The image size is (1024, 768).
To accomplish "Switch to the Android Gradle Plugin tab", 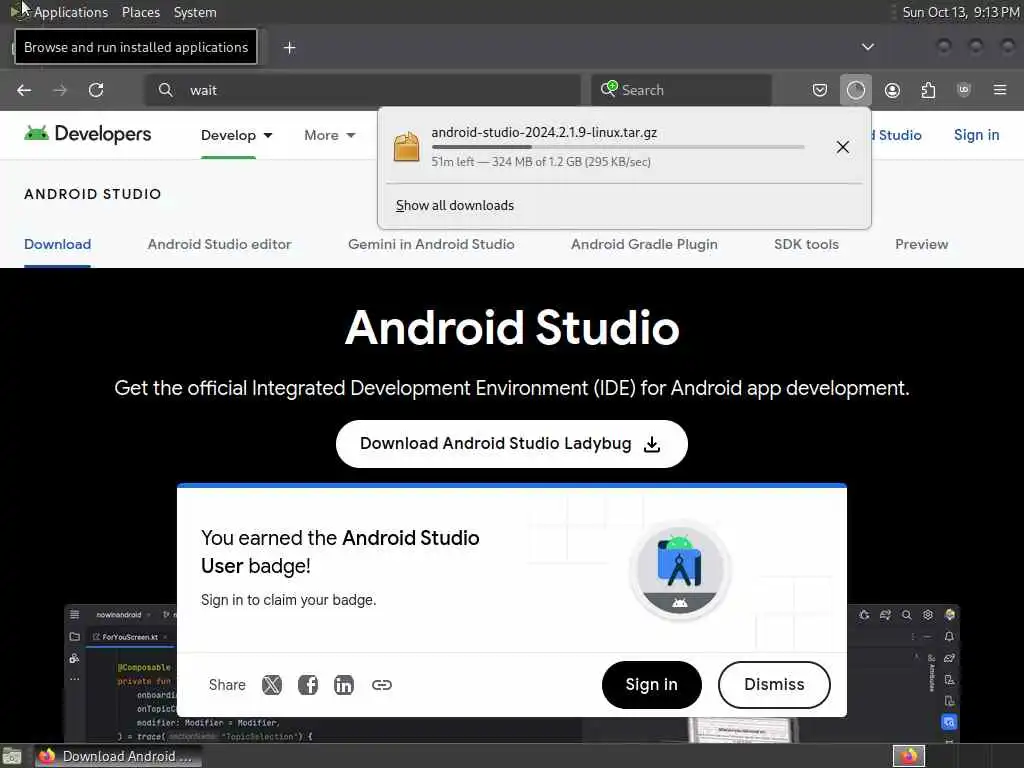I will click(644, 244).
